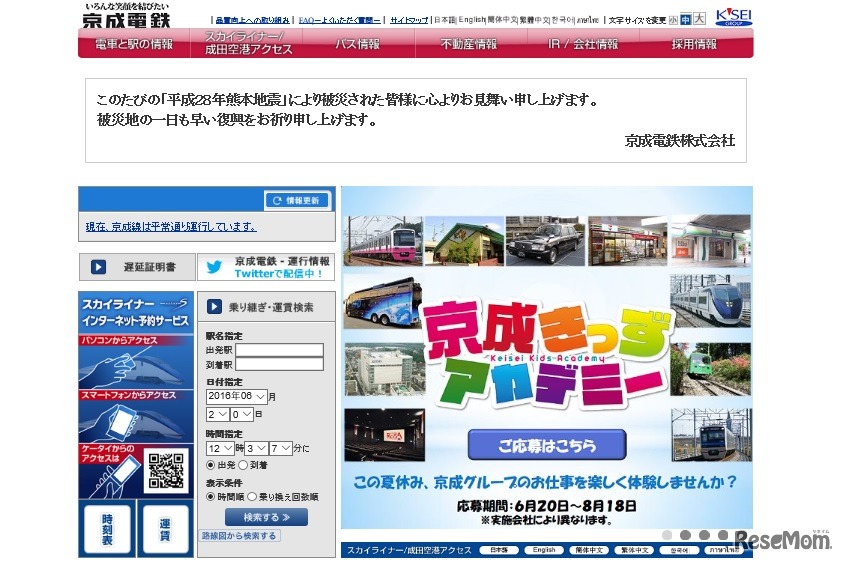The height and width of the screenshot is (563, 845).
Task: Set text size to medium (中)
Action: 685,20
